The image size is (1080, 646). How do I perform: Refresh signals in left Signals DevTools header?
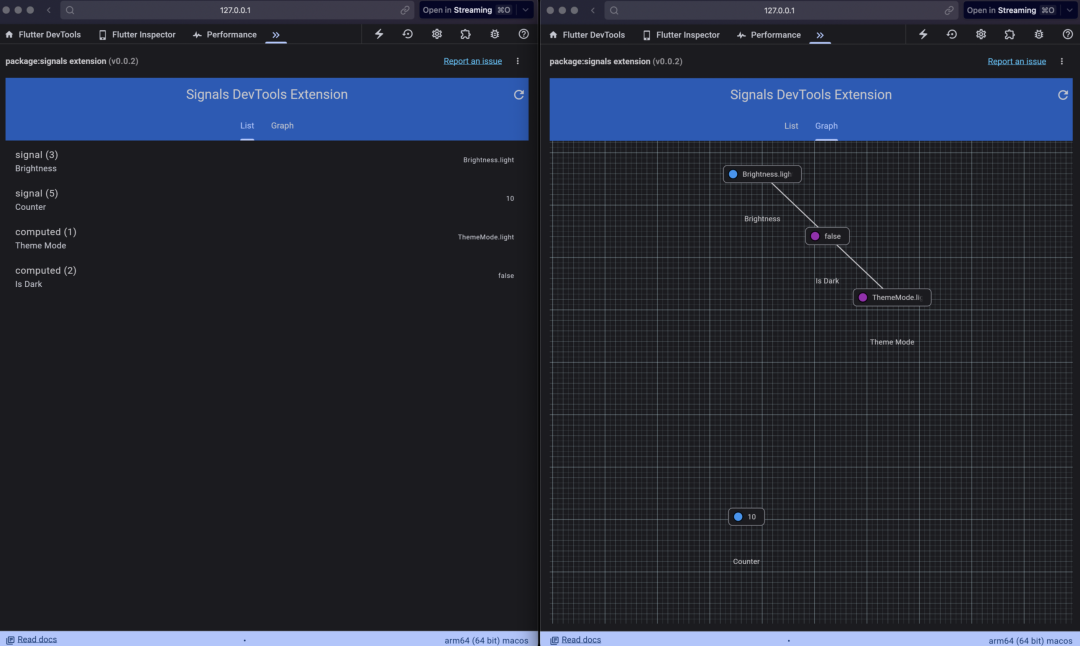pos(518,95)
